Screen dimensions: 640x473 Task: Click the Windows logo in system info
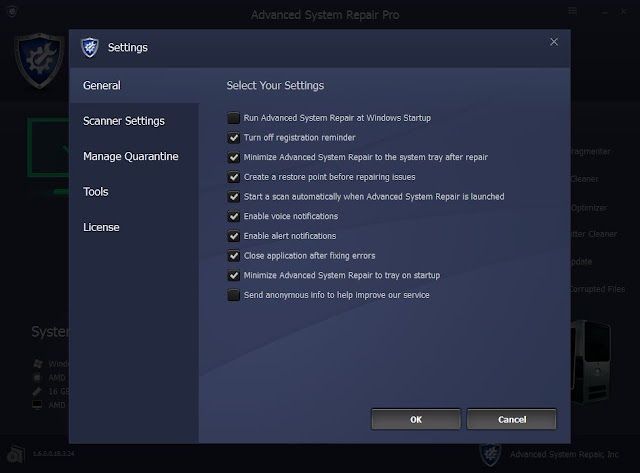coord(38,363)
